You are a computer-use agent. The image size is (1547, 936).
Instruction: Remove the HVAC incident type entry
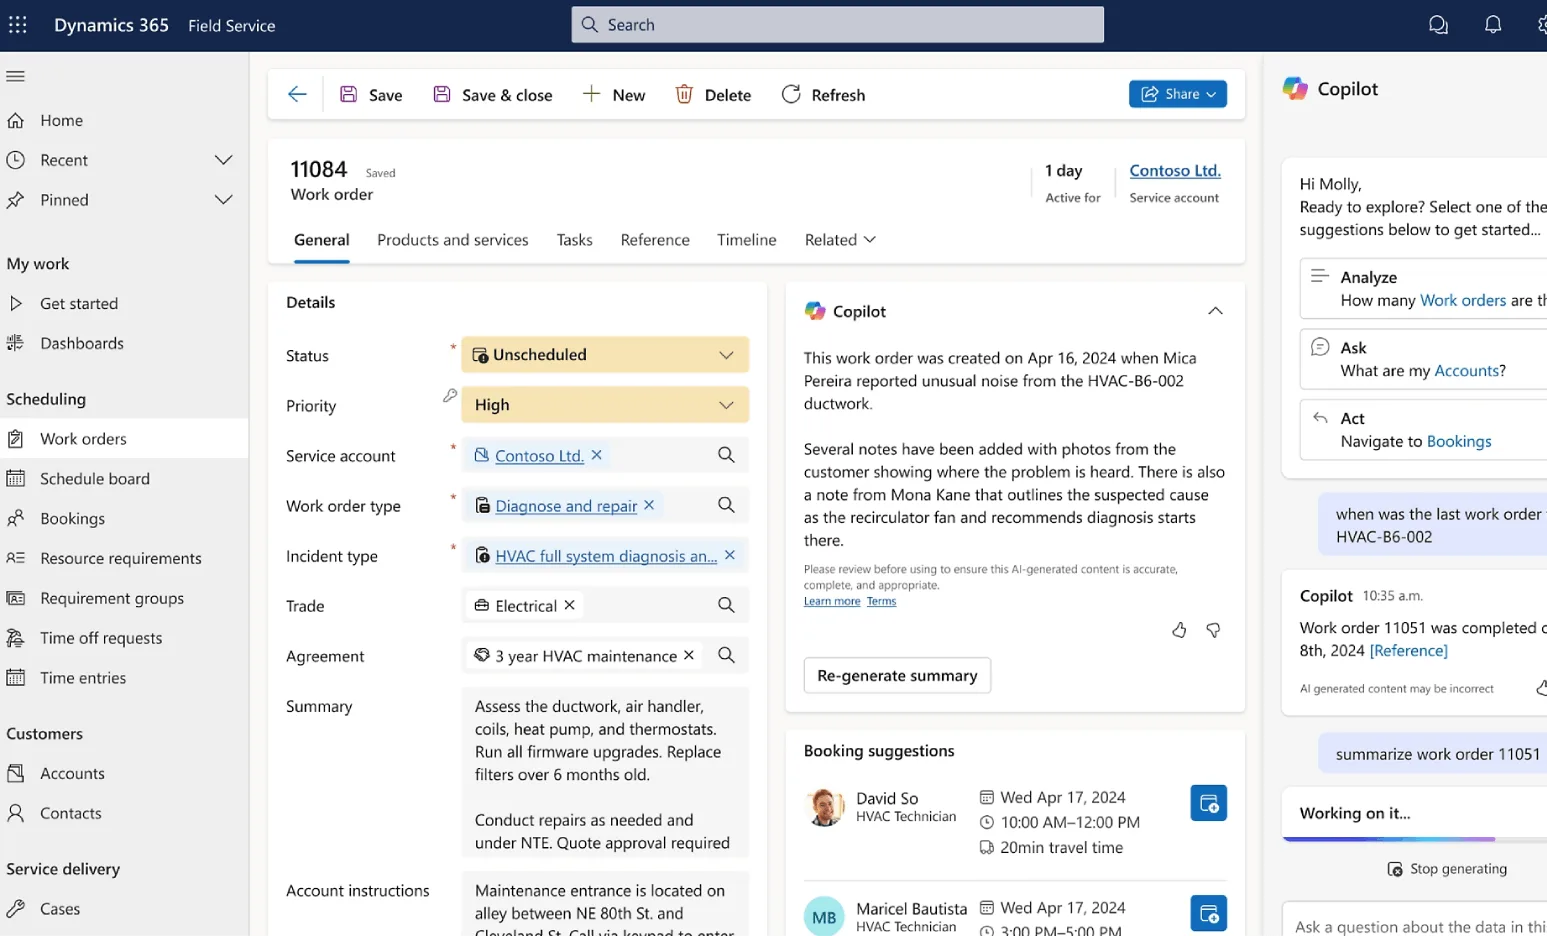(x=730, y=555)
